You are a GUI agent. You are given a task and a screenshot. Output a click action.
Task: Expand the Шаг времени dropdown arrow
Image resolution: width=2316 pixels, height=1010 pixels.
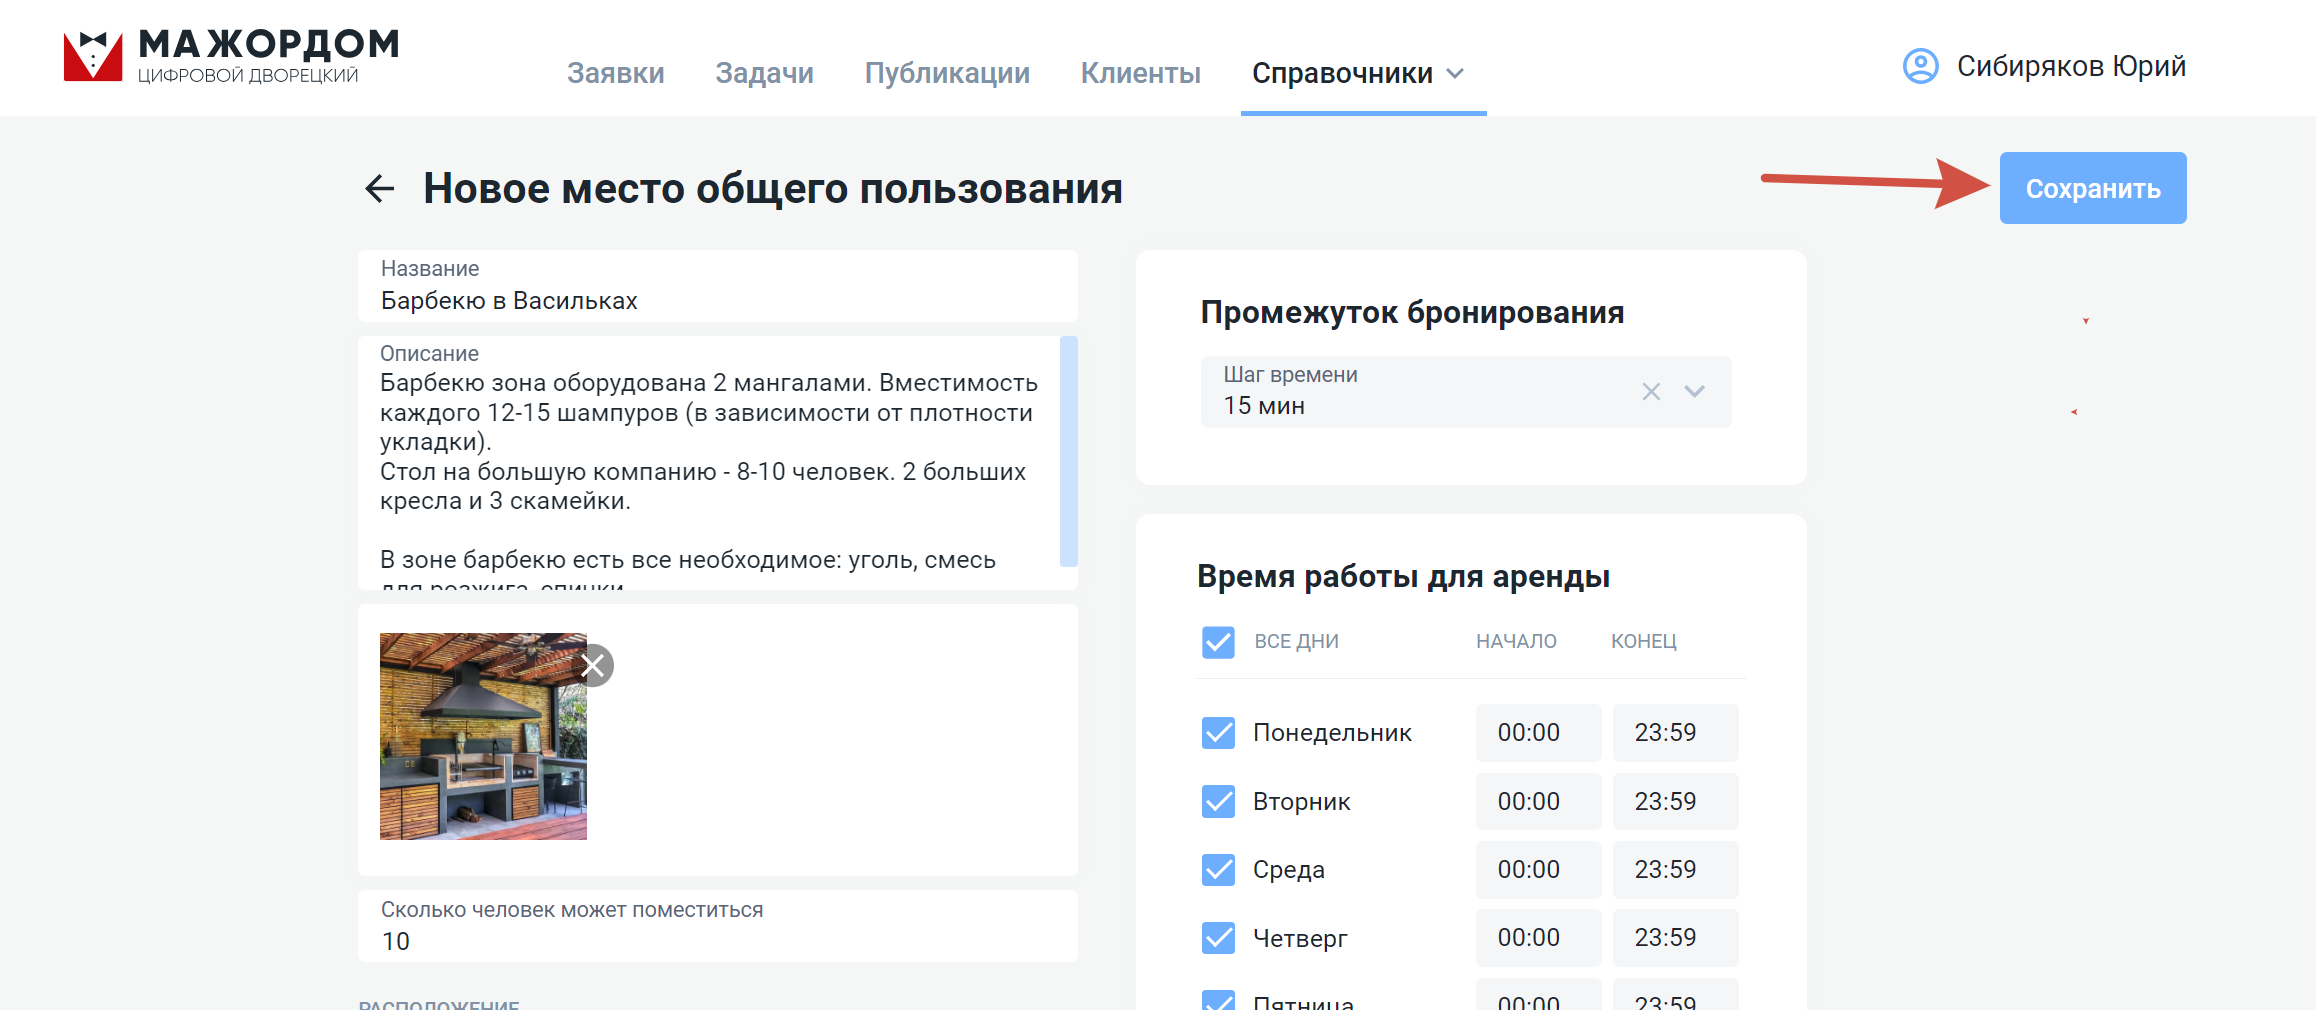tap(1694, 392)
